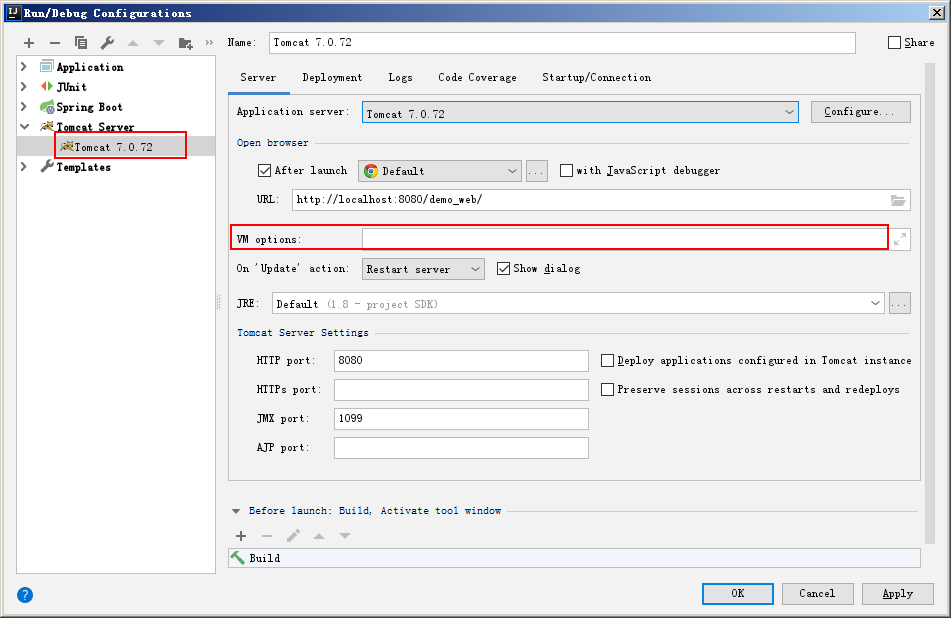Create a new configuration folder
Viewport: 951px width, 618px height.
click(x=186, y=43)
